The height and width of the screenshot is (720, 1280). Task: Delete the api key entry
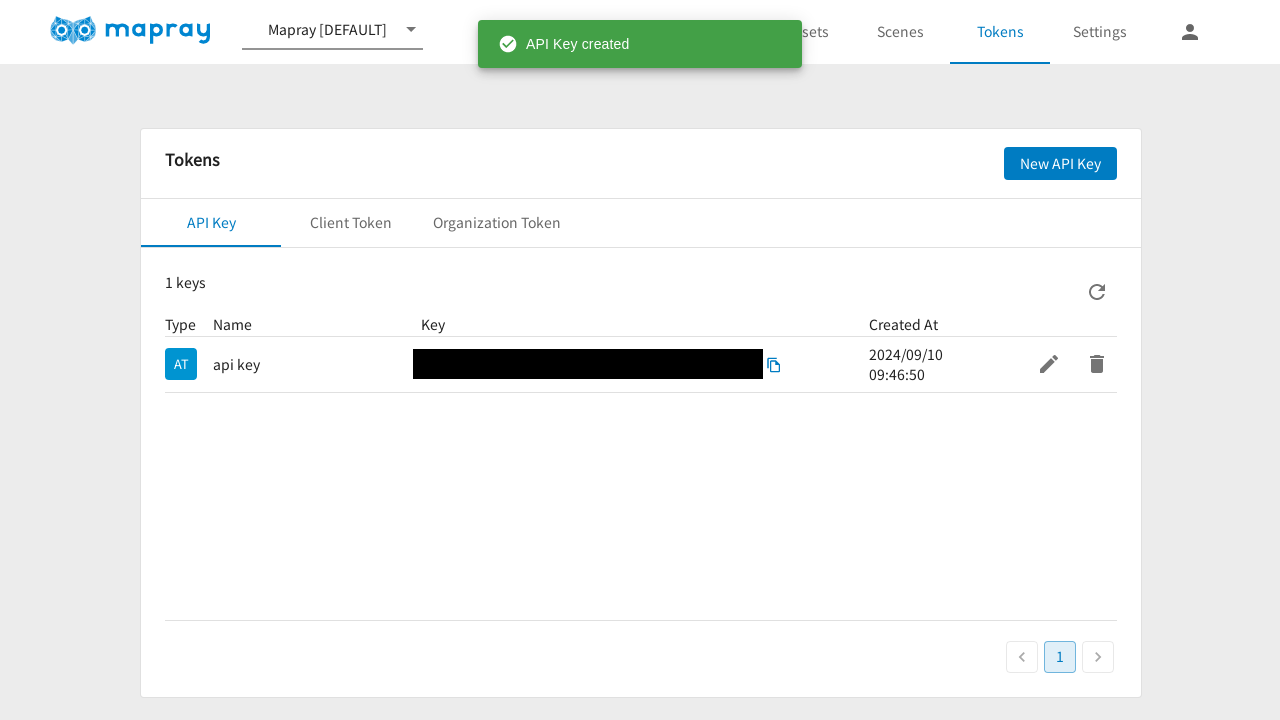(x=1096, y=364)
